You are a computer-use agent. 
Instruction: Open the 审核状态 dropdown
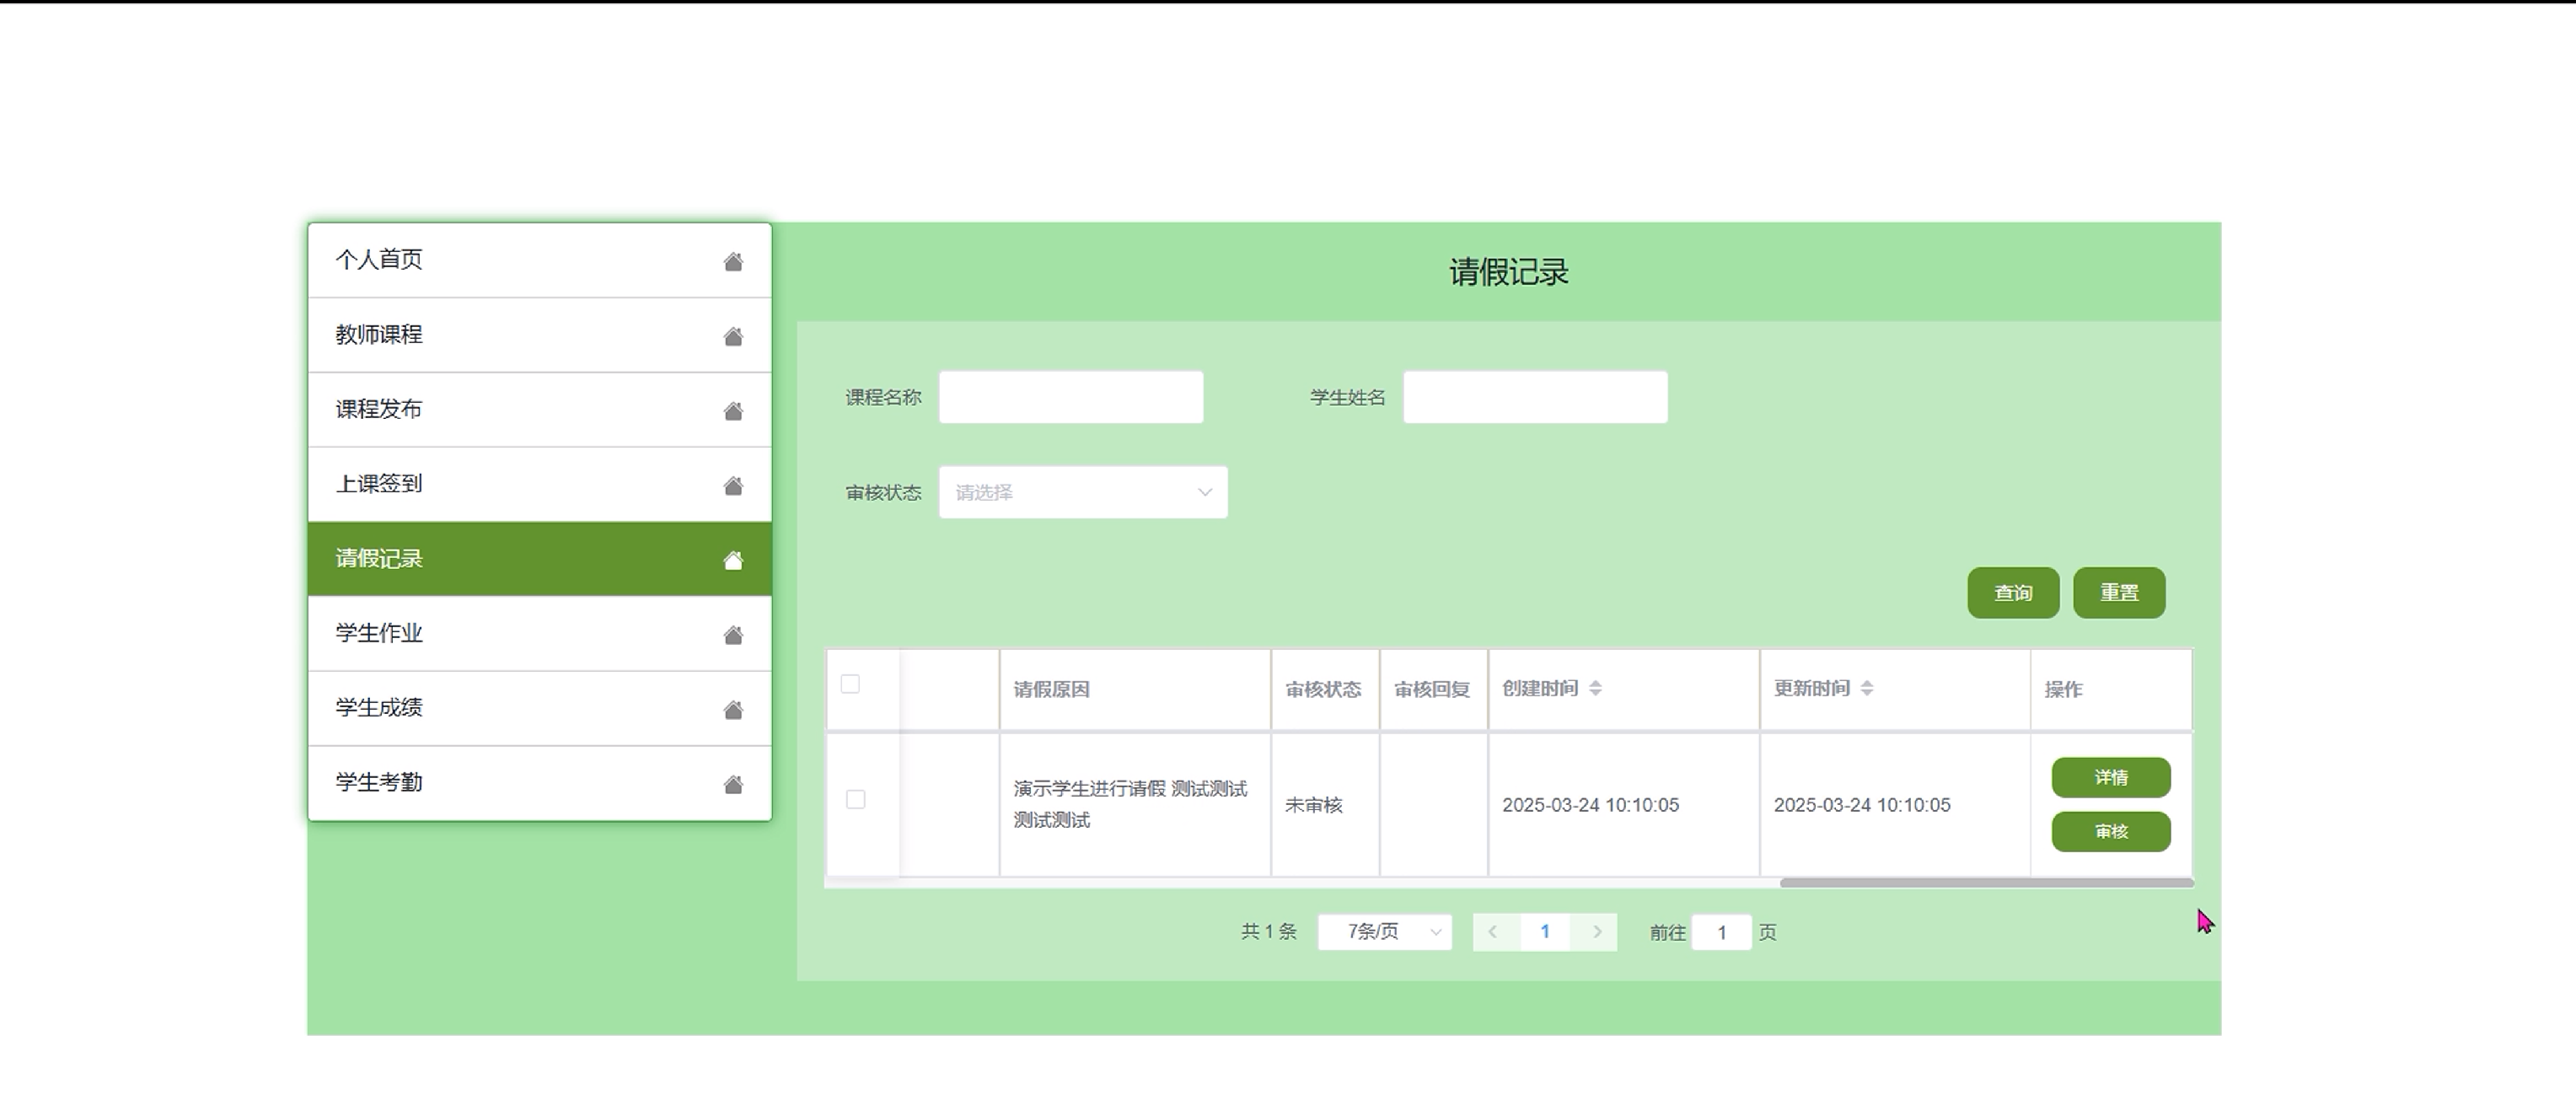(1082, 492)
